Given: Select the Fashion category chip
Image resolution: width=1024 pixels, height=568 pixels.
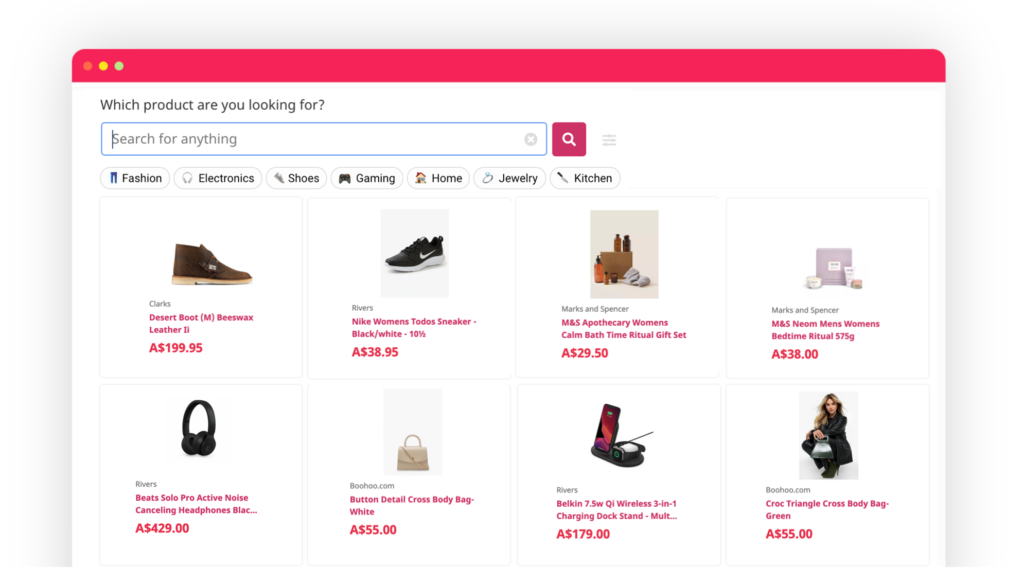Looking at the screenshot, I should click(135, 178).
